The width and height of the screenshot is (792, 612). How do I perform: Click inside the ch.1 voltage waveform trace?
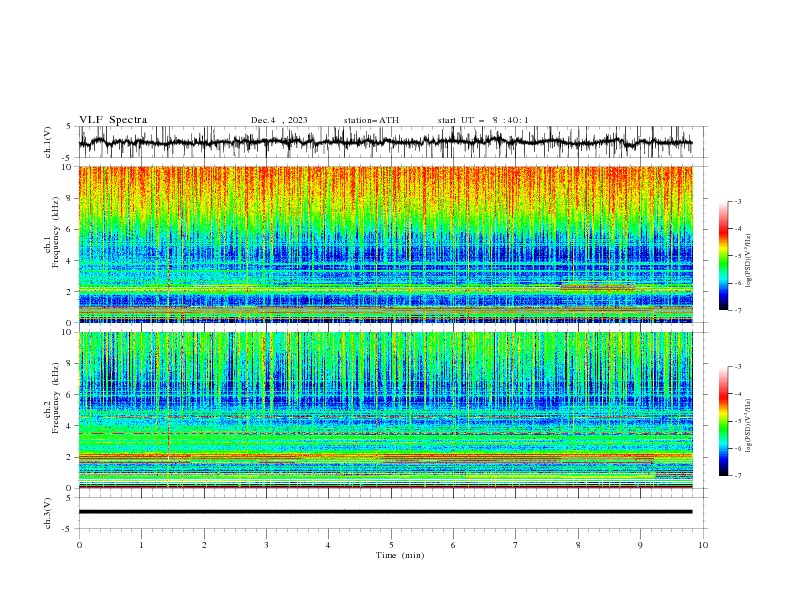385,142
